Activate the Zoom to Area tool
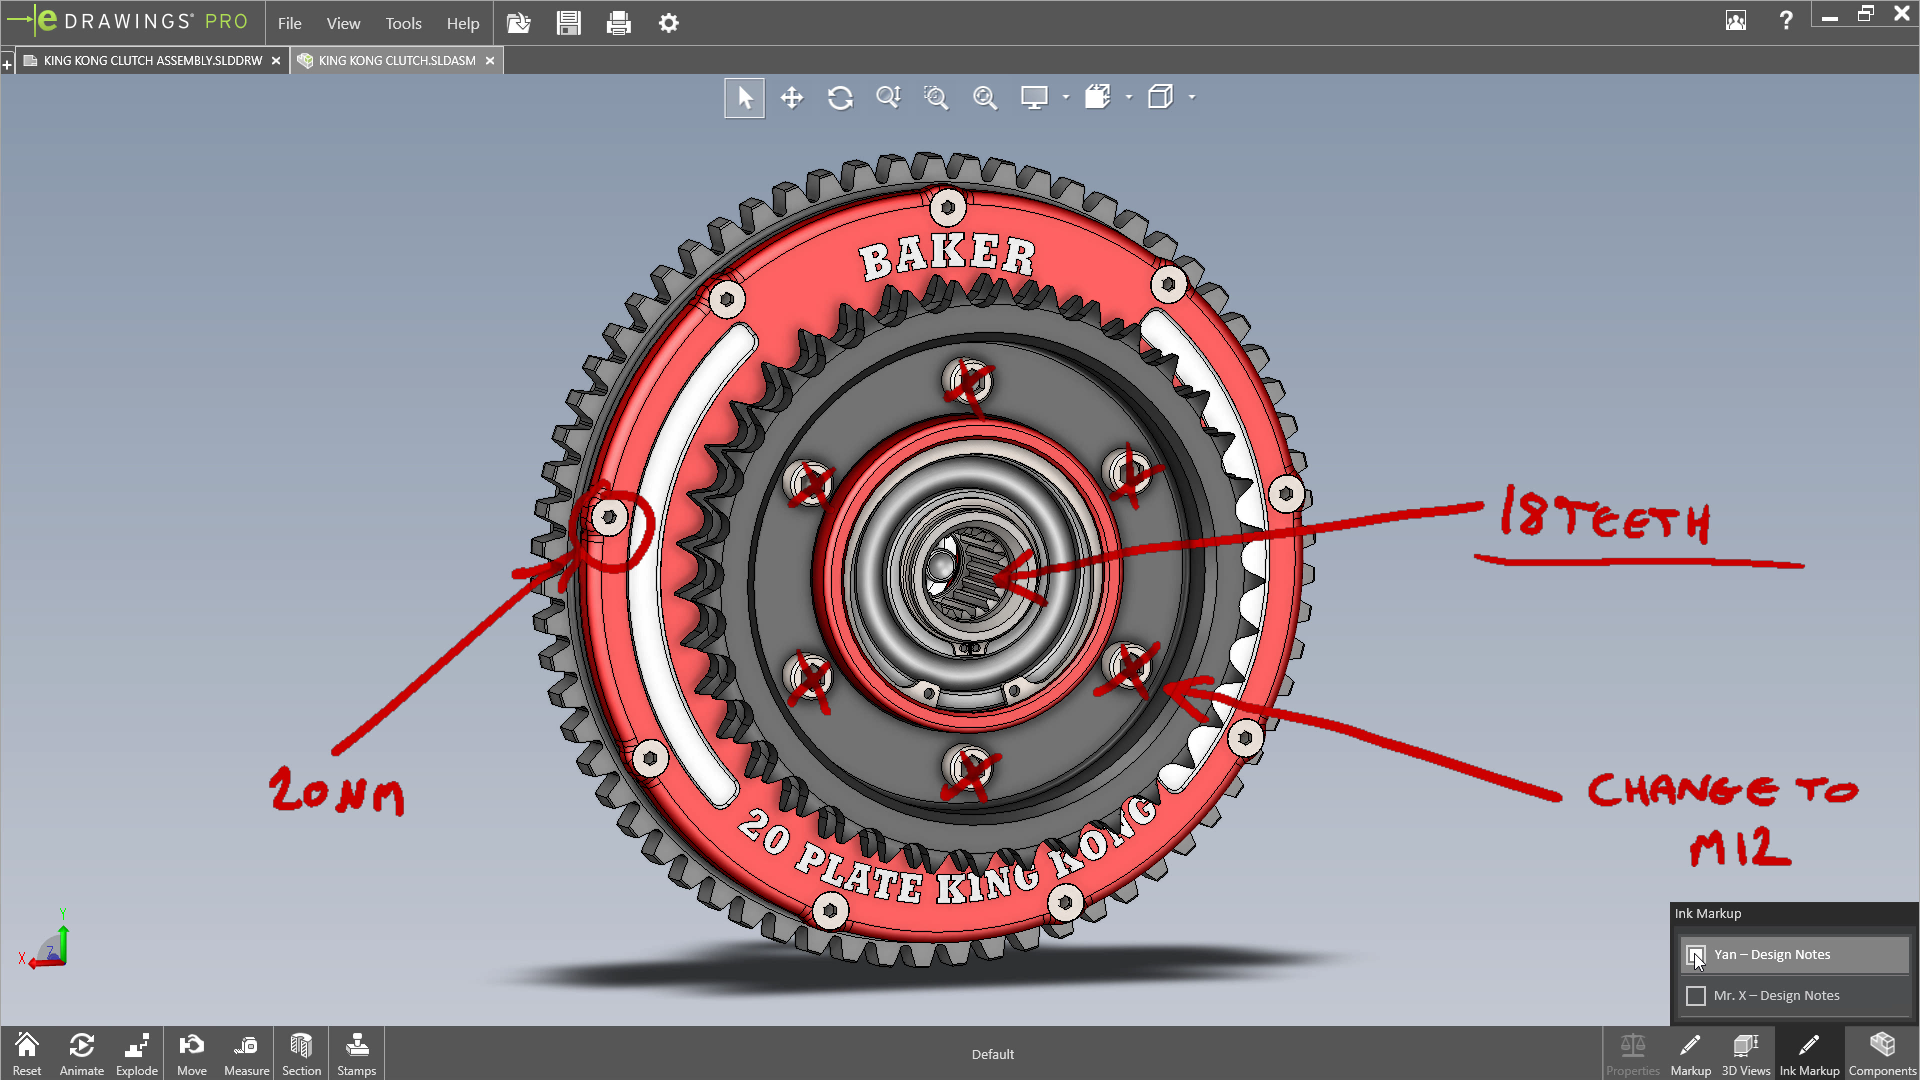 [x=936, y=98]
